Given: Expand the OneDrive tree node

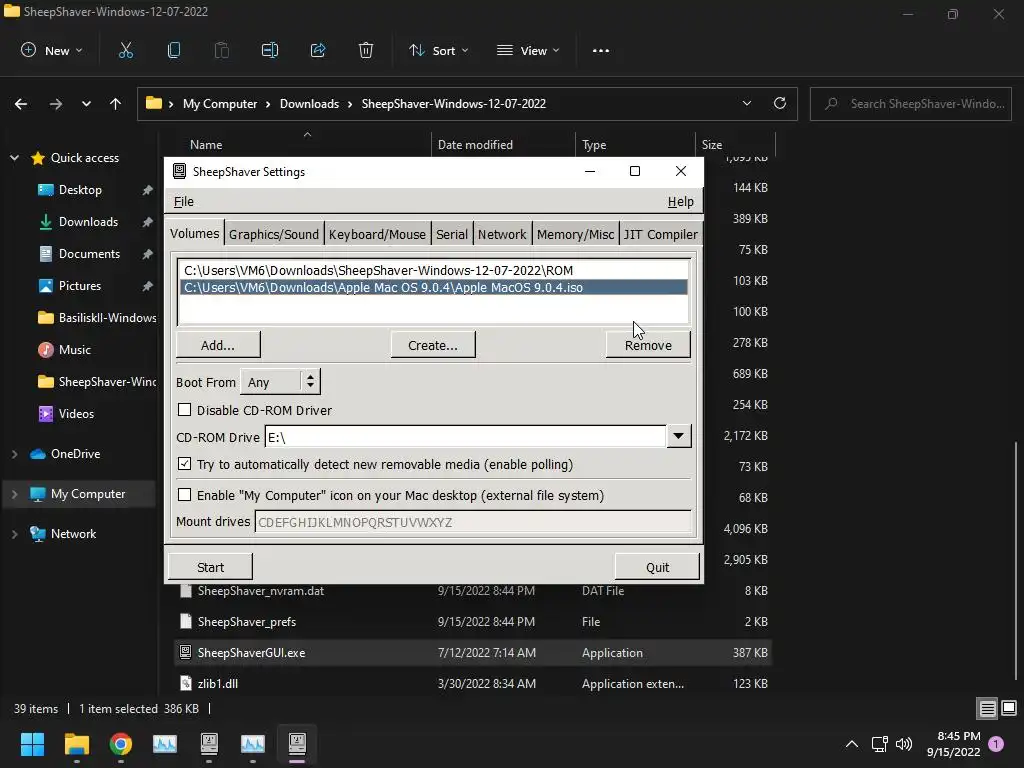Looking at the screenshot, I should point(14,454).
